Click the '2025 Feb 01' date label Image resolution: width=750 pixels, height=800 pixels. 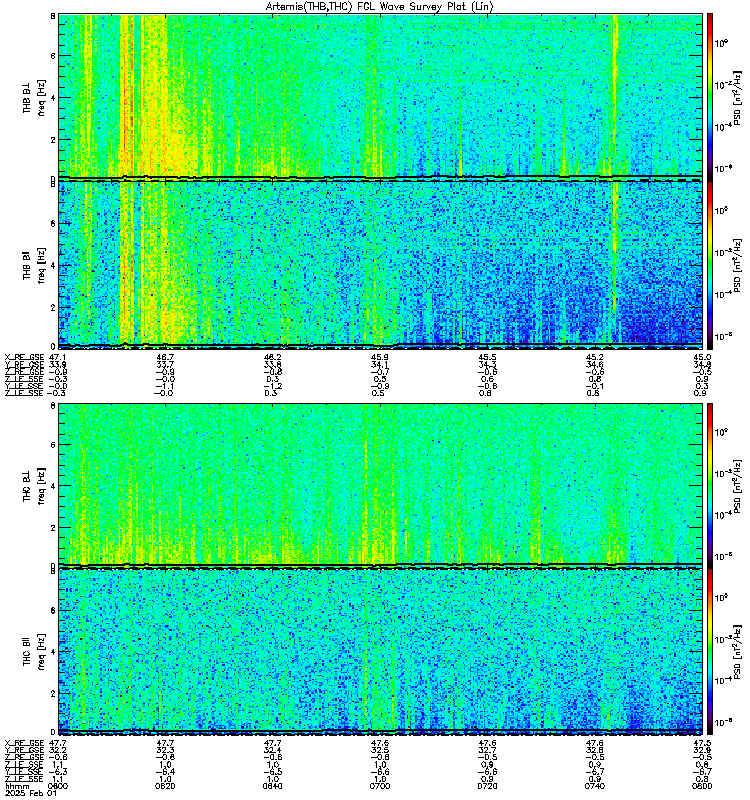pos(31,793)
